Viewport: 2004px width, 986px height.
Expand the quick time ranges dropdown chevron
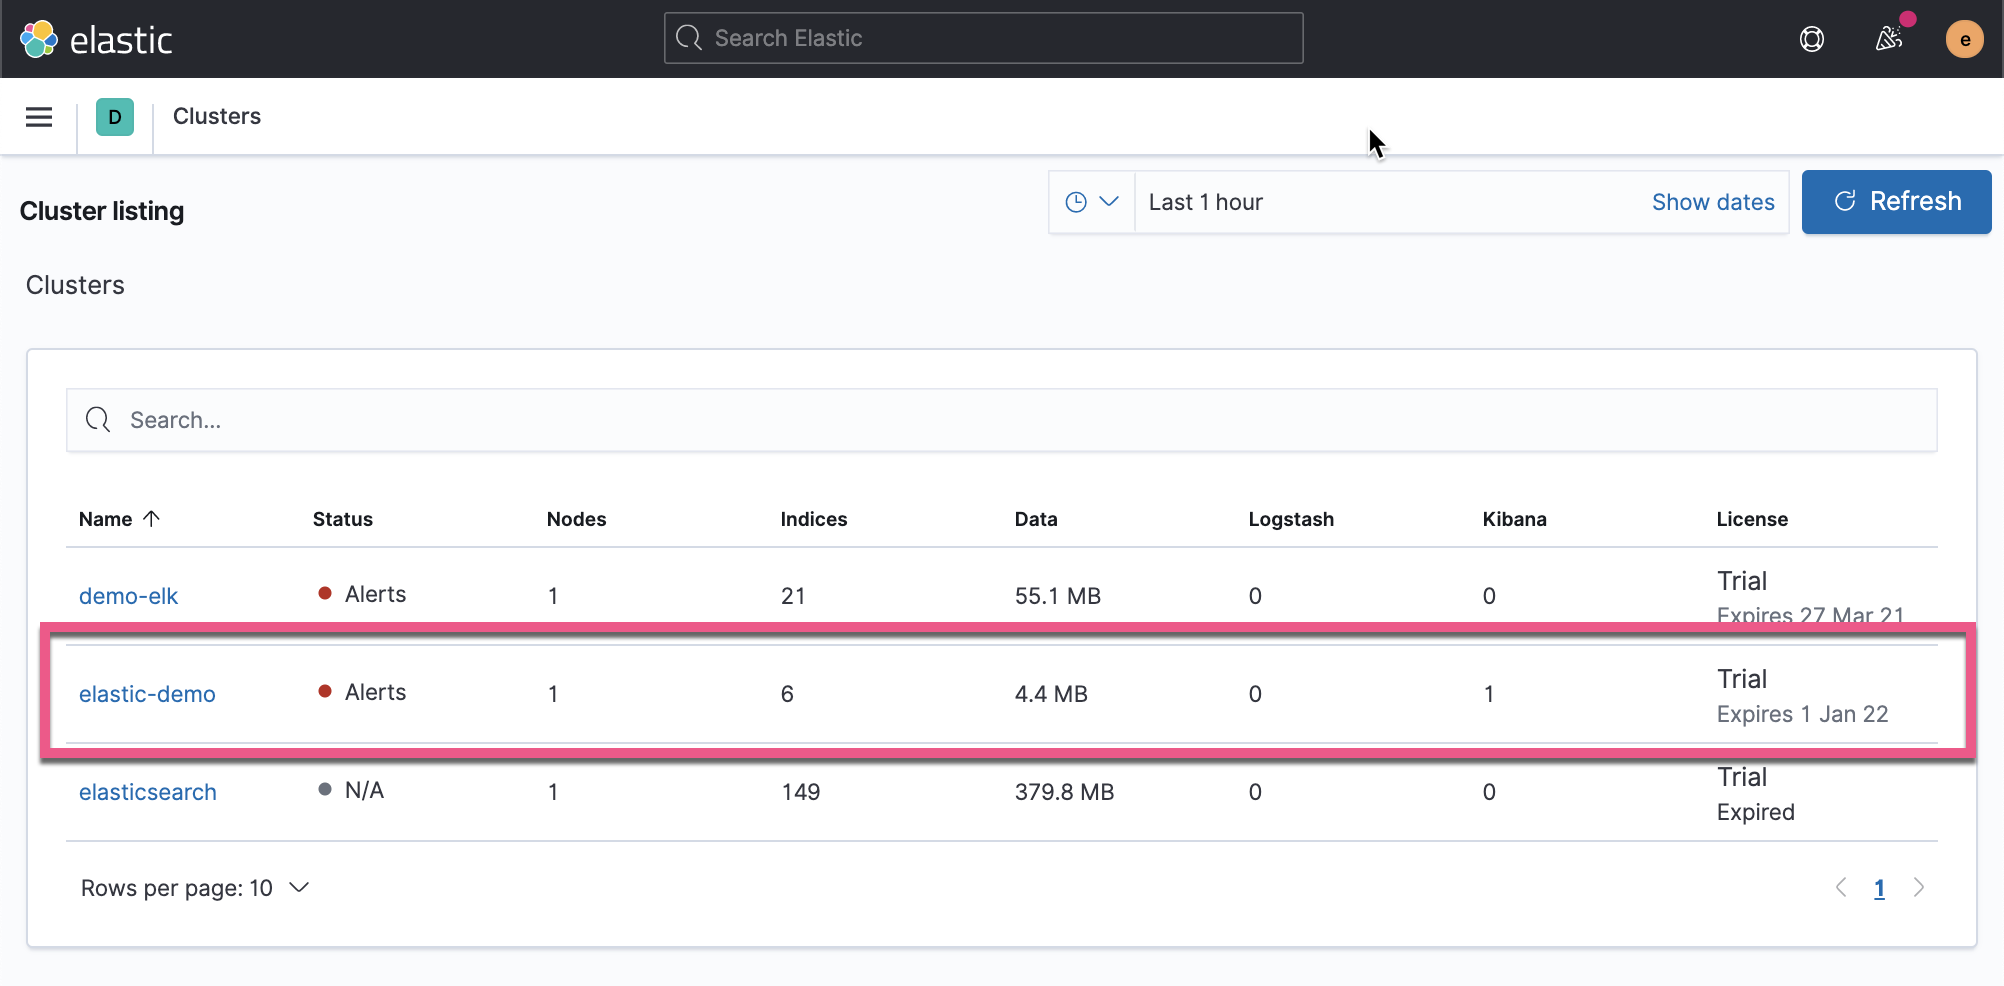(x=1108, y=201)
